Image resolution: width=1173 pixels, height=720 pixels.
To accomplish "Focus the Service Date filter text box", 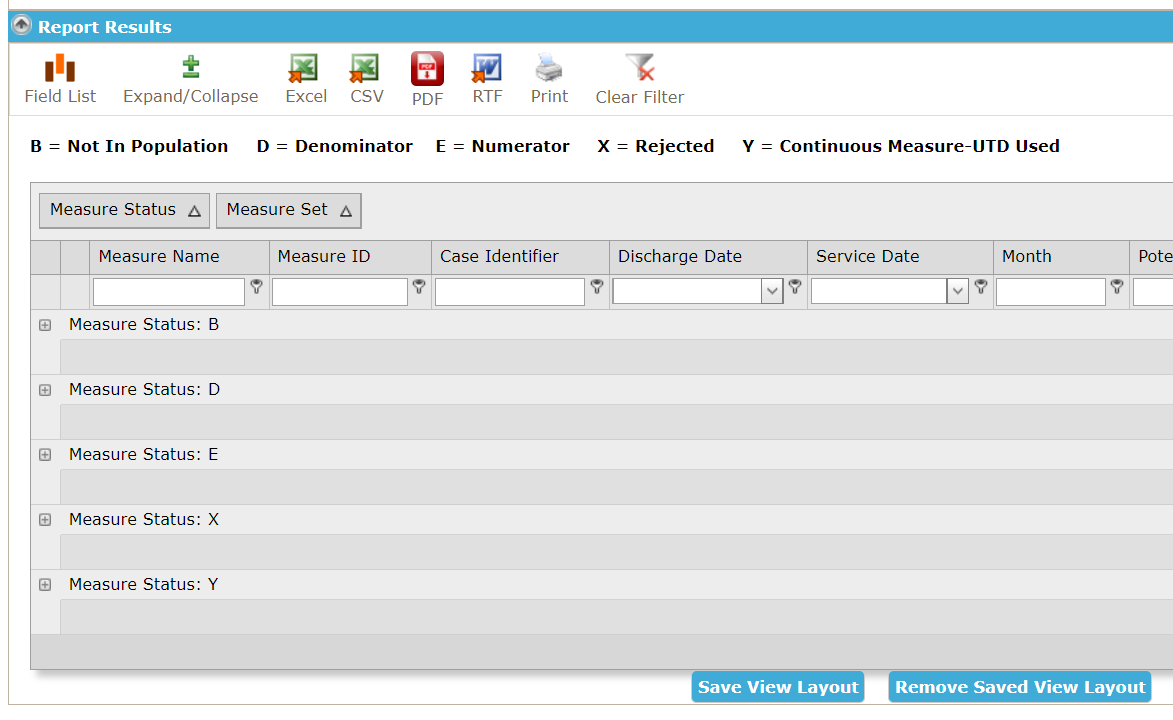I will click(880, 291).
